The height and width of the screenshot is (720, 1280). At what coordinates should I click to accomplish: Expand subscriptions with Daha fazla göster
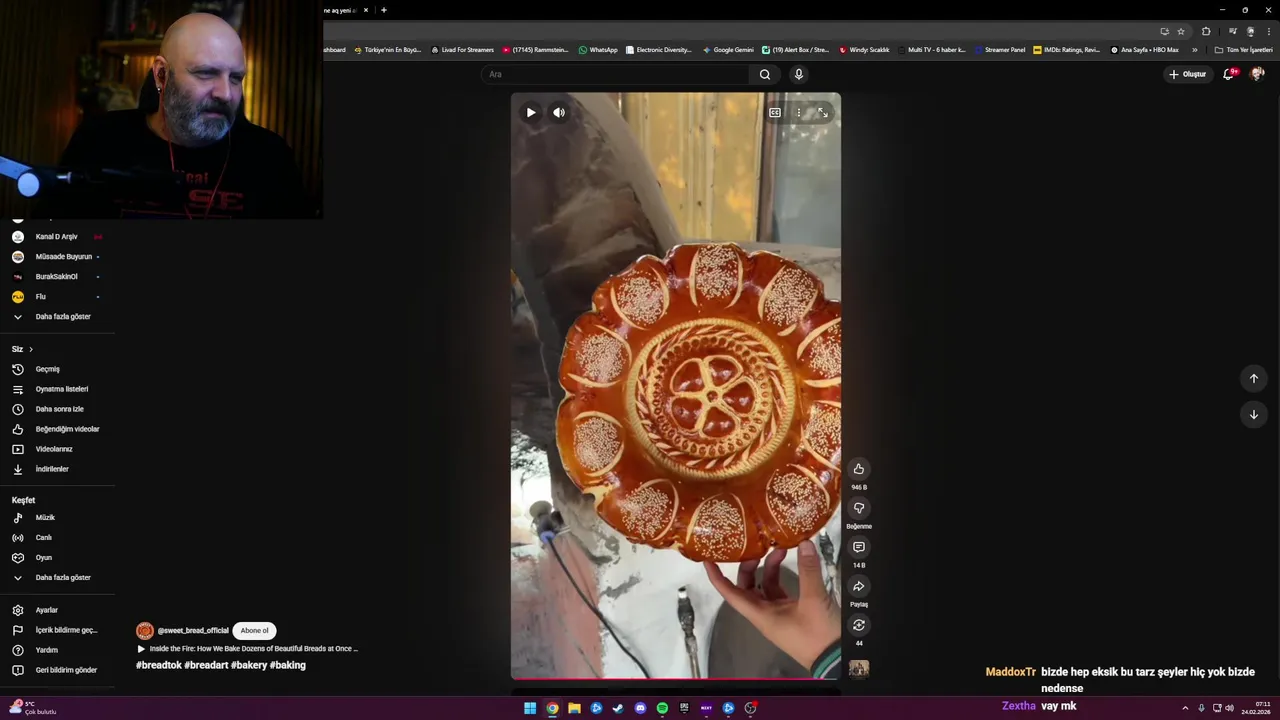pos(58,317)
